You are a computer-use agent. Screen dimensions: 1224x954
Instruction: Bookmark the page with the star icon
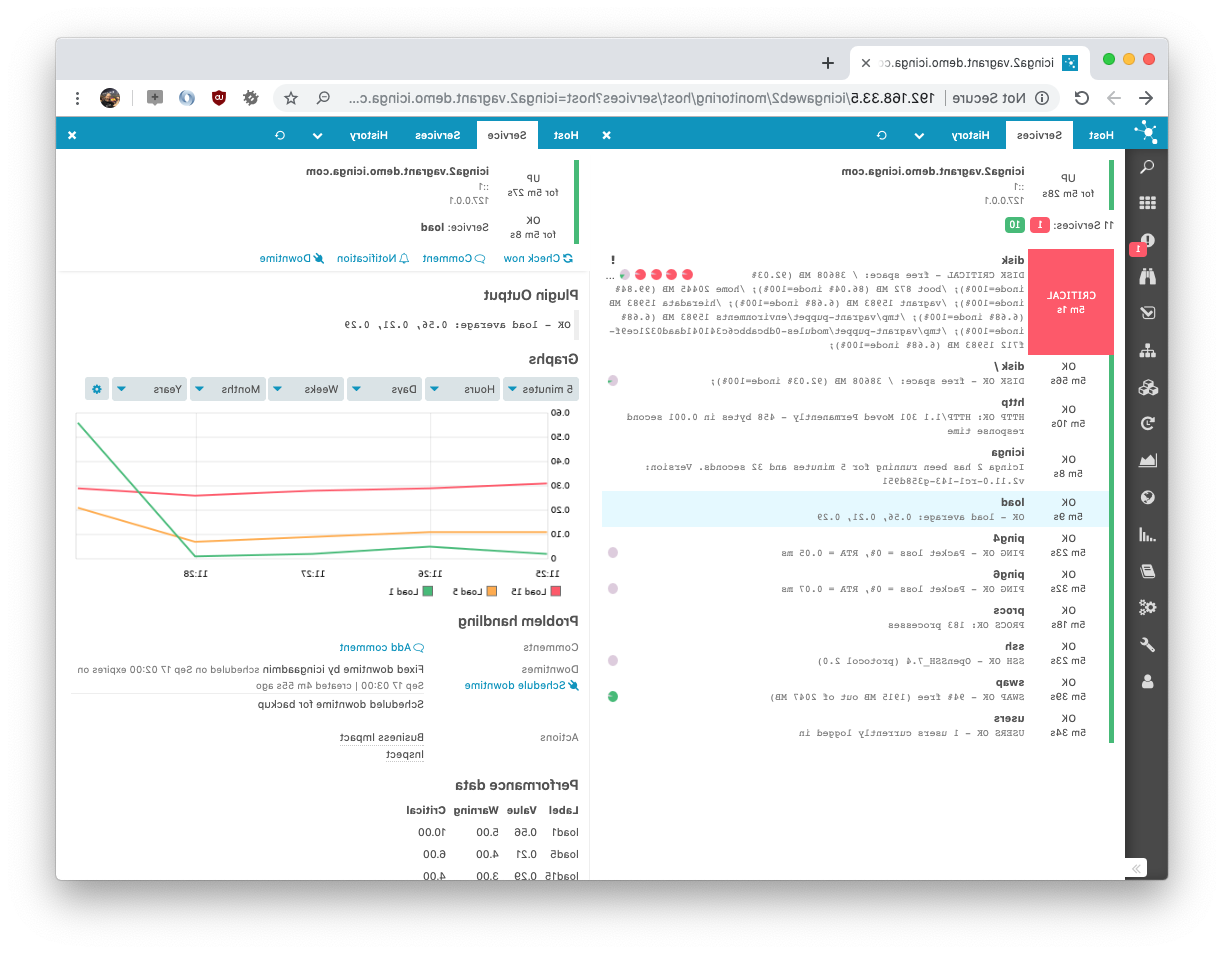(291, 98)
